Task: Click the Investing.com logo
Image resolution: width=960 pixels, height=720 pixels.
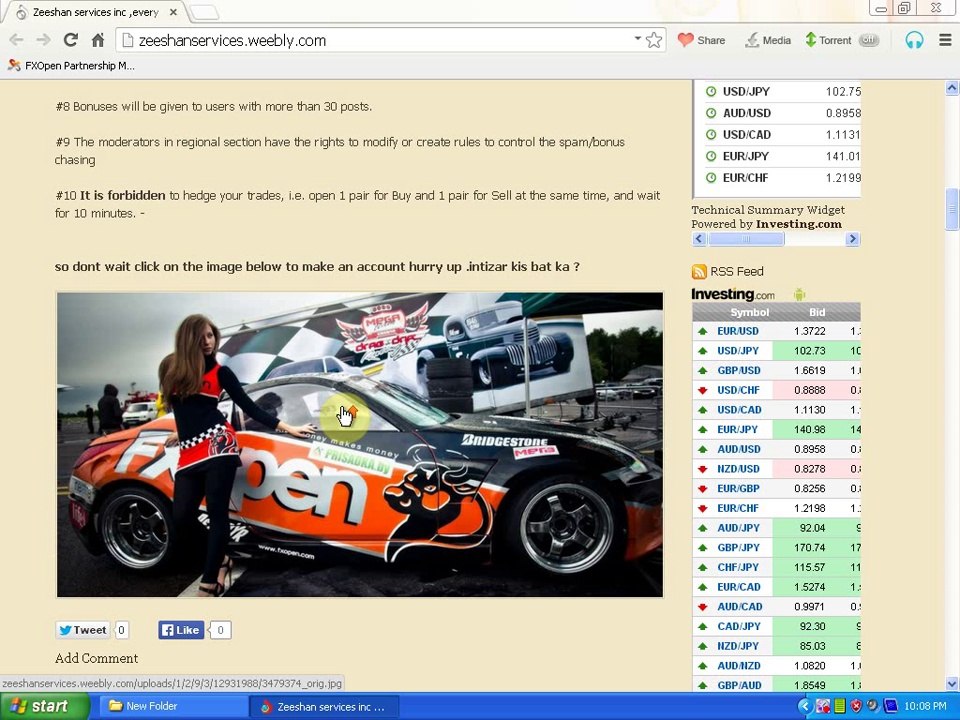Action: tap(733, 294)
